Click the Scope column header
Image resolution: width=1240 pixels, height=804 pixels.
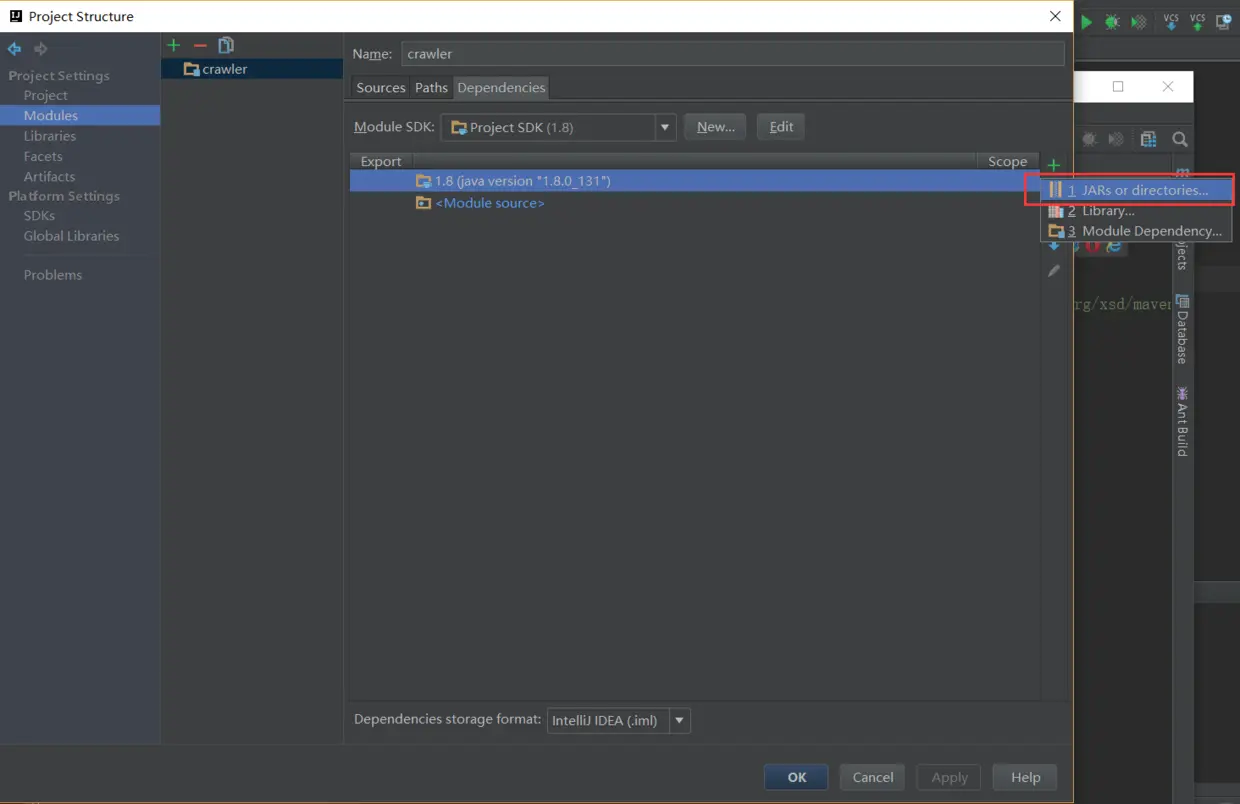tap(1007, 161)
